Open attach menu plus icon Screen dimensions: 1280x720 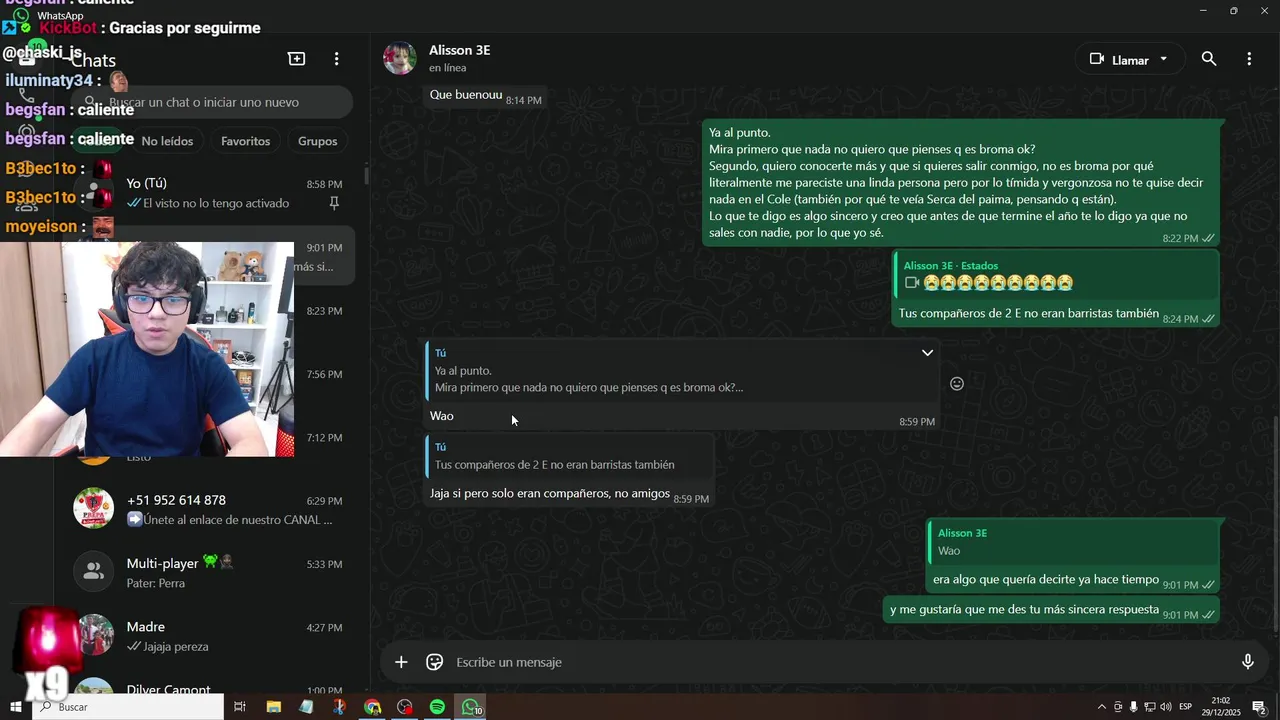coord(401,662)
